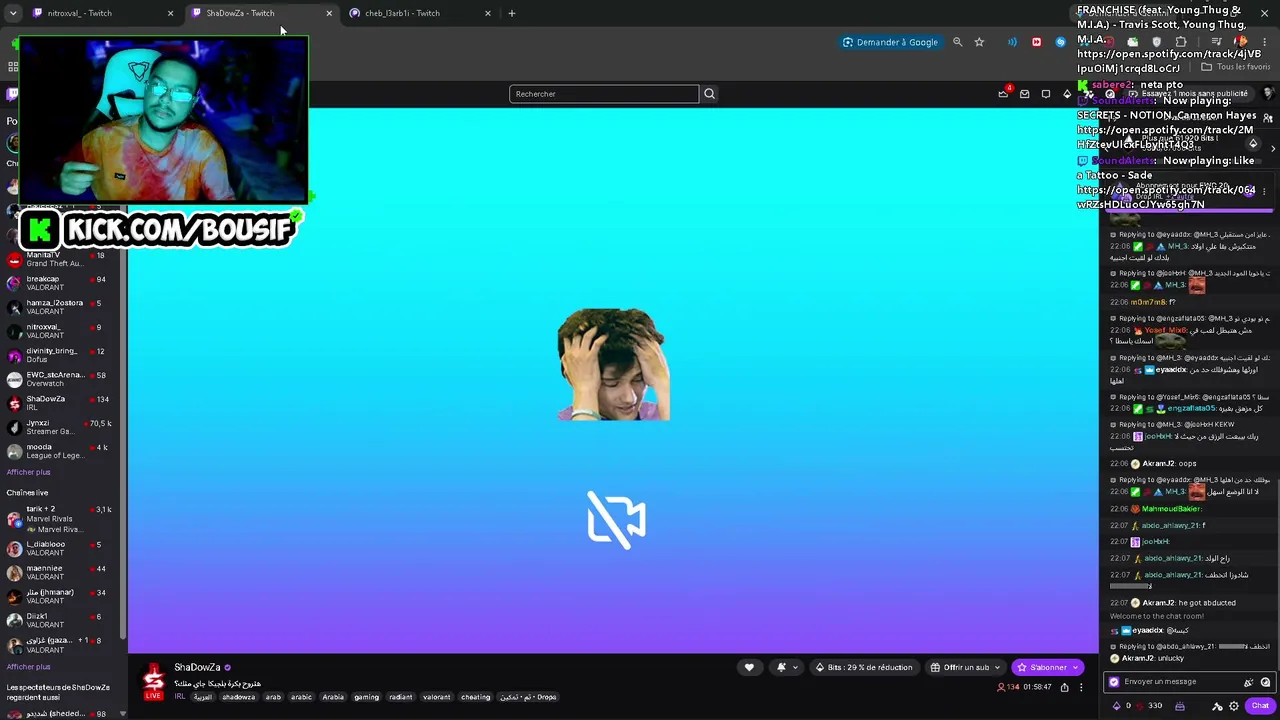The image size is (1280, 720).
Task: Open the emote picker in chat
Action: 1265,682
